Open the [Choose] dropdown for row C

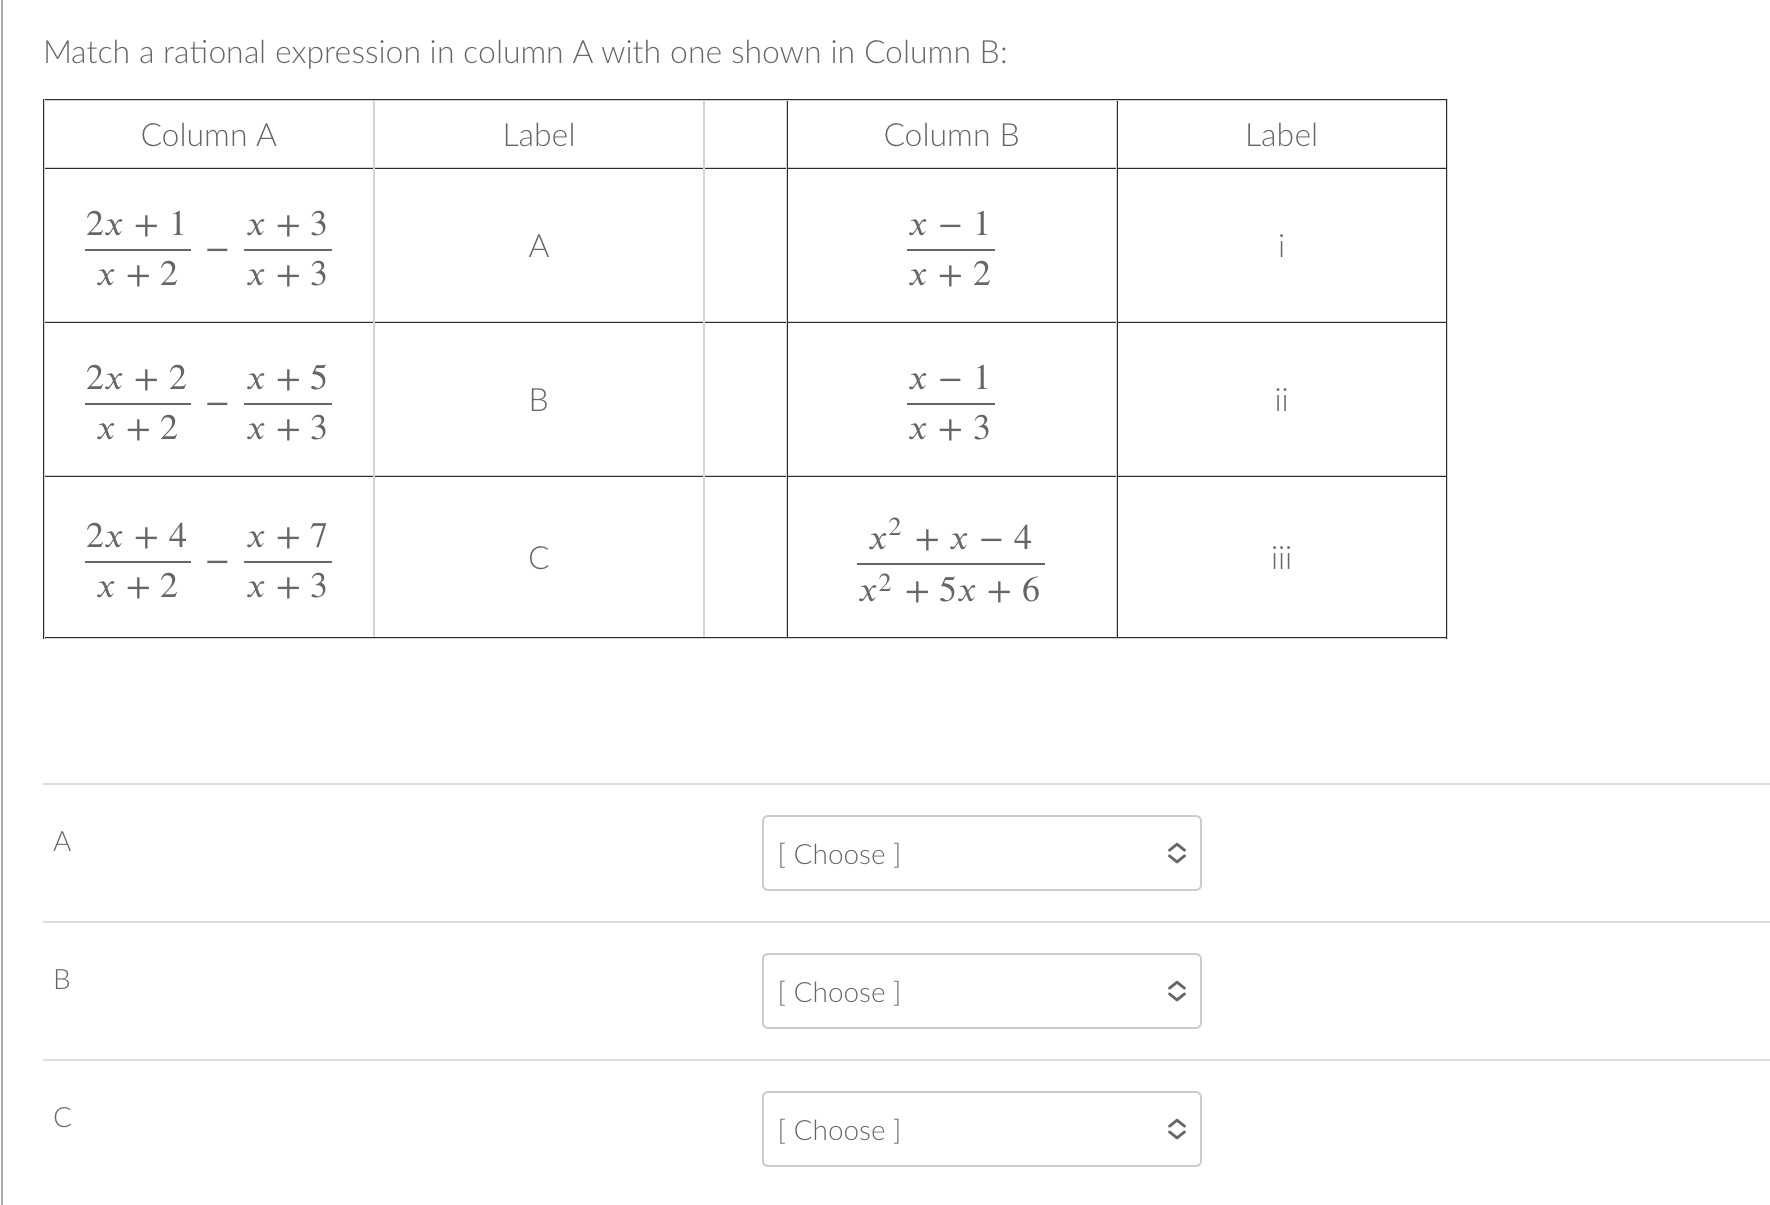click(980, 1129)
